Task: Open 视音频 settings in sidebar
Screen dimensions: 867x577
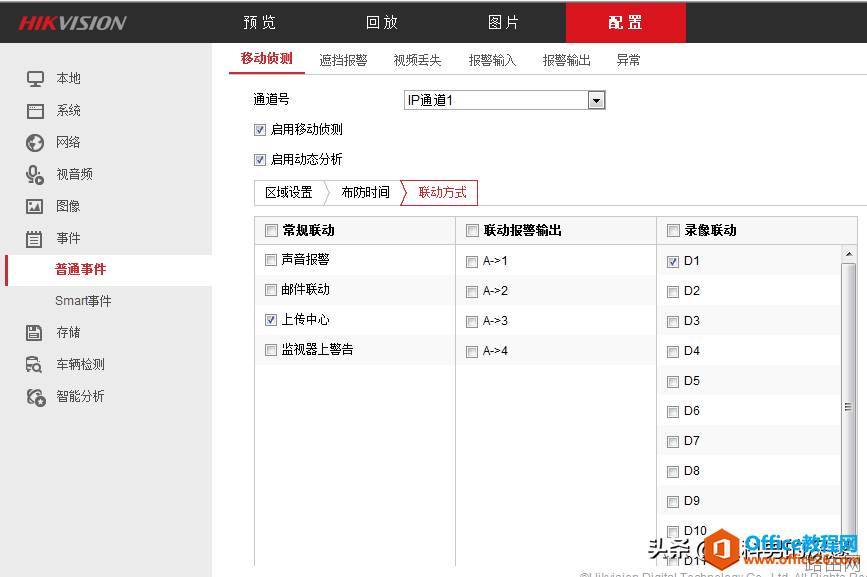Action: click(x=75, y=174)
